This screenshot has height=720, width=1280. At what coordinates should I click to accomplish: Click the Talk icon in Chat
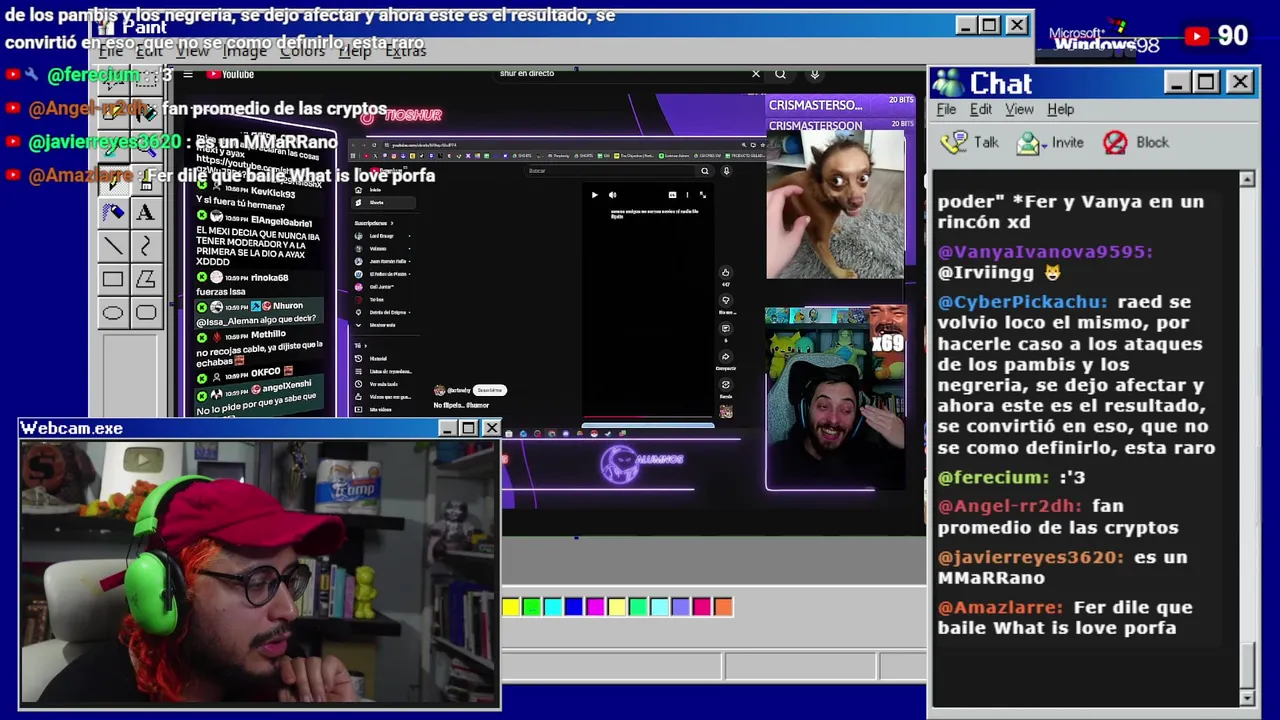956,142
